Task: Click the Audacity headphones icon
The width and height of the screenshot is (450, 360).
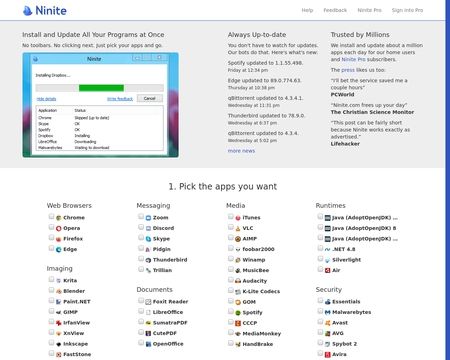Action: point(238,281)
